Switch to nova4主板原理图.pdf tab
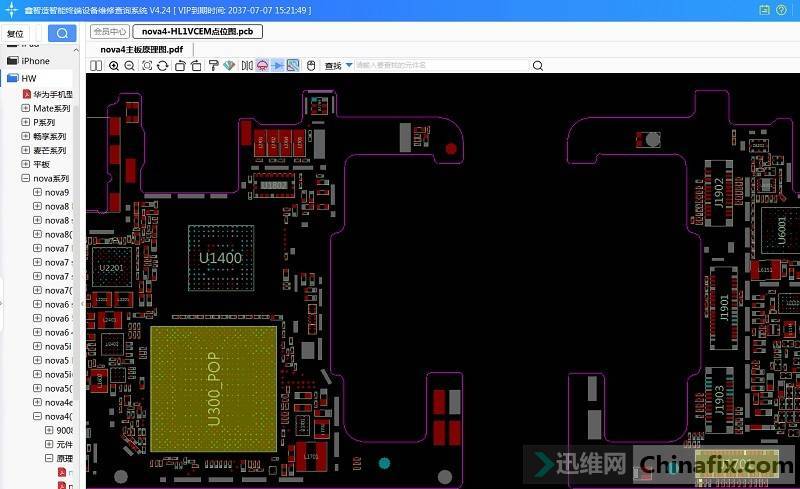This screenshot has width=800, height=489. 141,49
